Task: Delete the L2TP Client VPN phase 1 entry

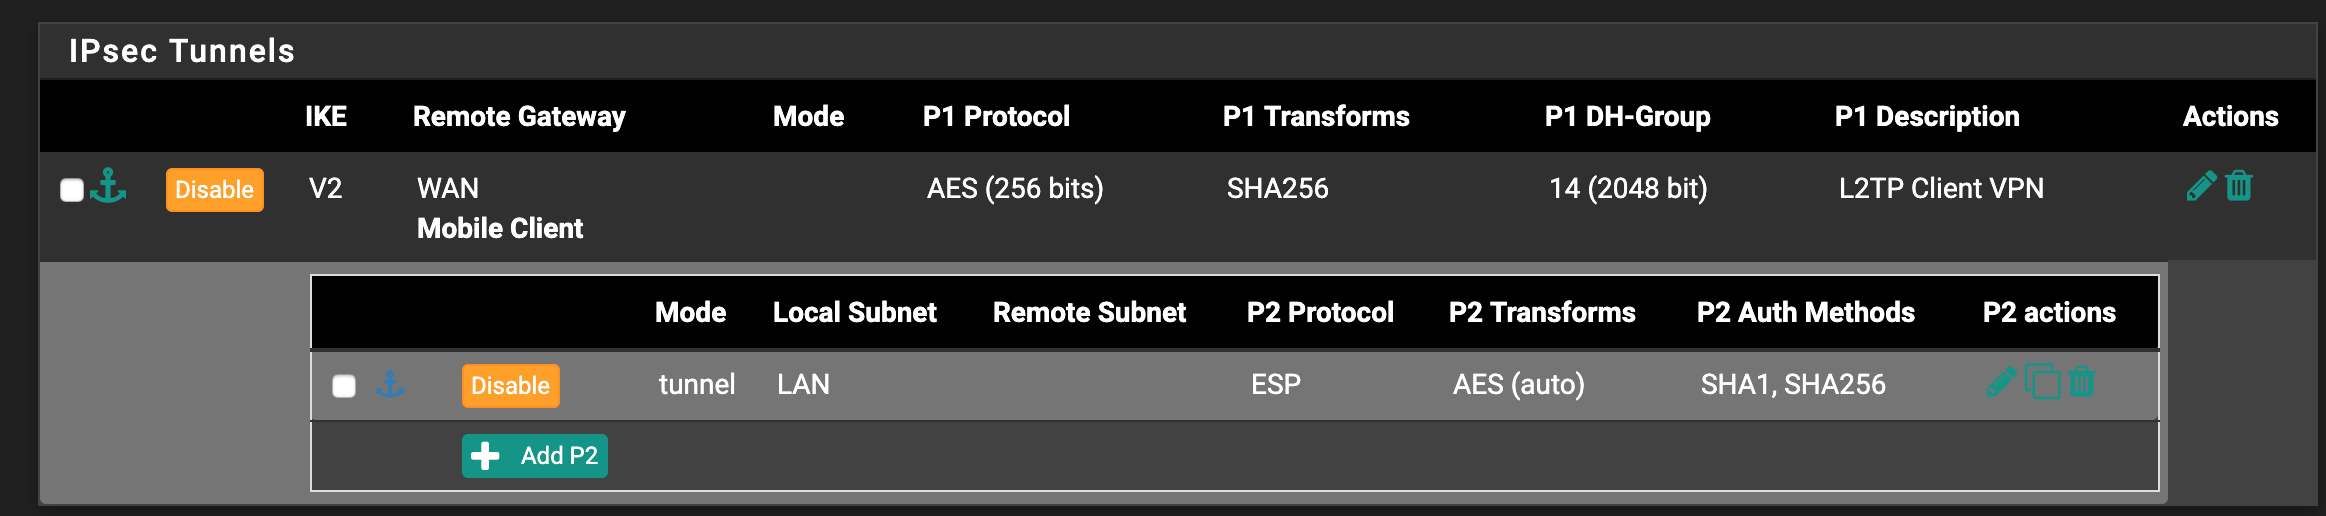Action: click(2239, 186)
